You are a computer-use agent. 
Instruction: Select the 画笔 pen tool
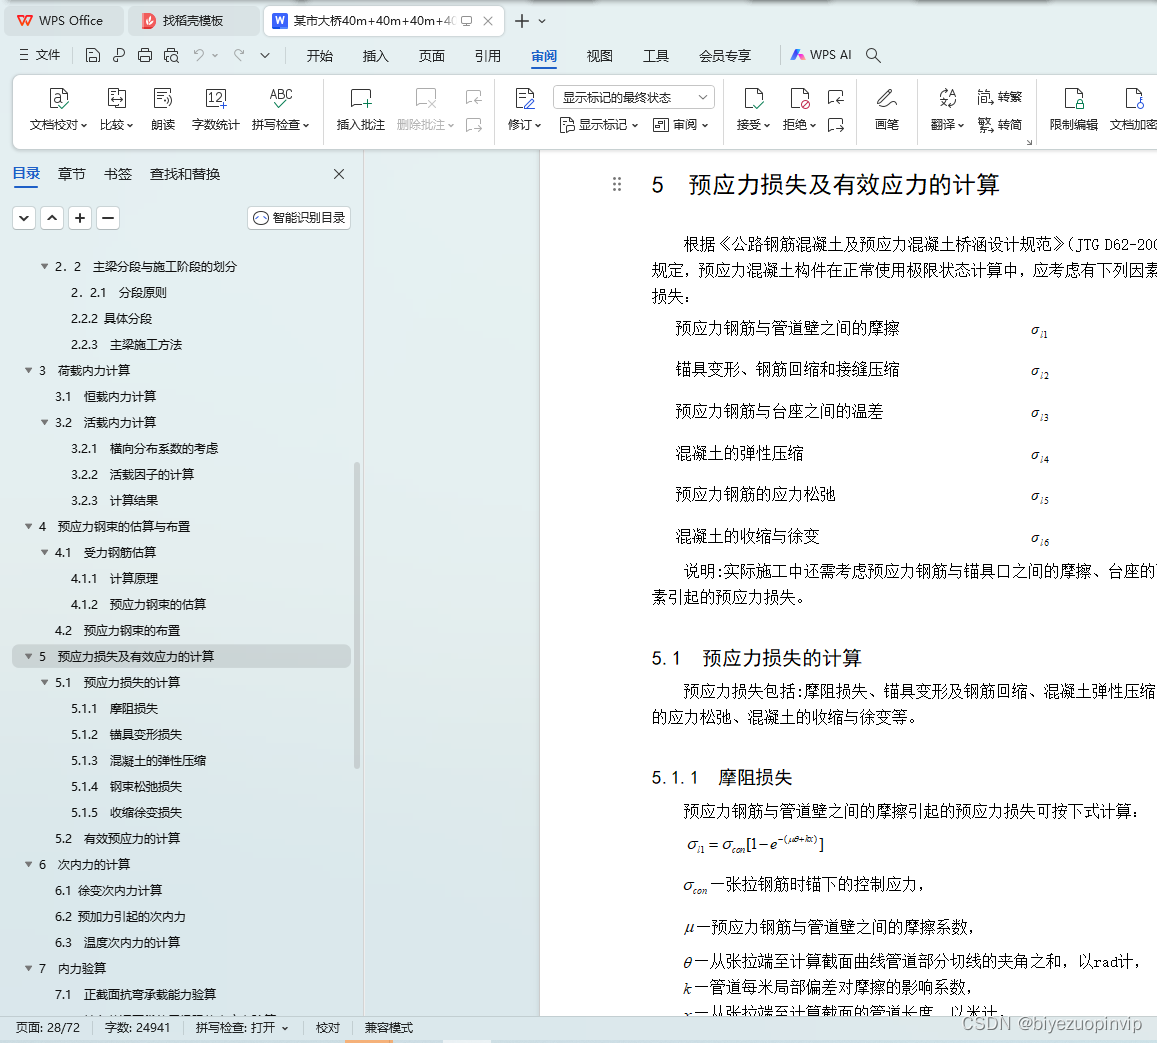pos(886,109)
